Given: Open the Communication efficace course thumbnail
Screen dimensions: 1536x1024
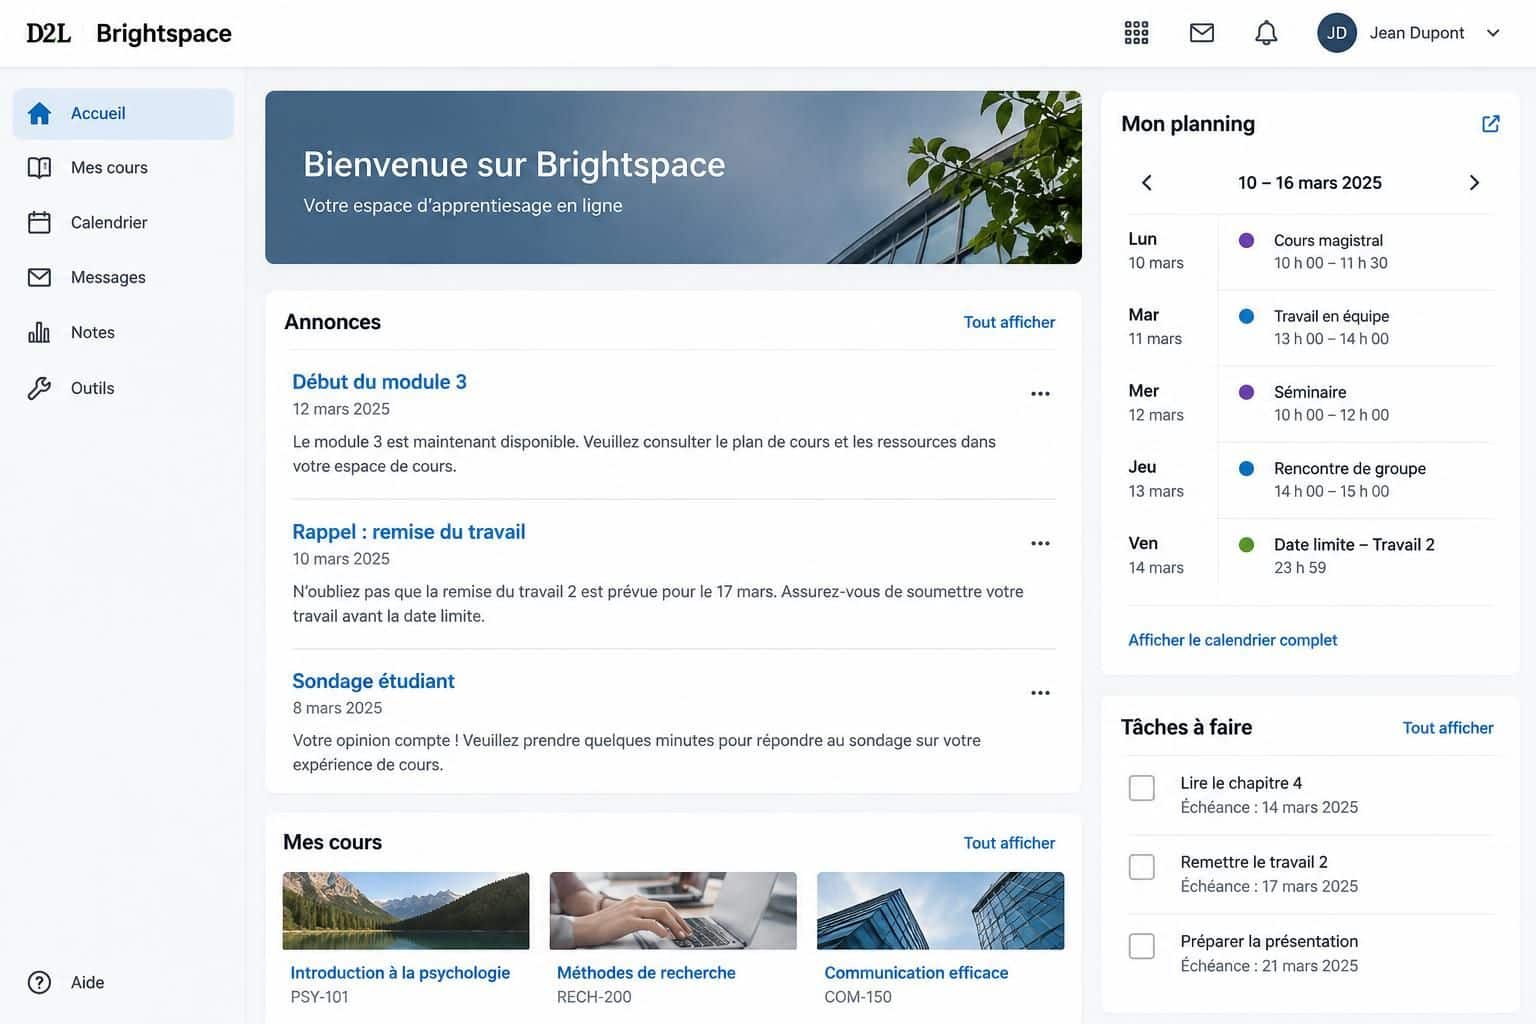Looking at the screenshot, I should [941, 911].
